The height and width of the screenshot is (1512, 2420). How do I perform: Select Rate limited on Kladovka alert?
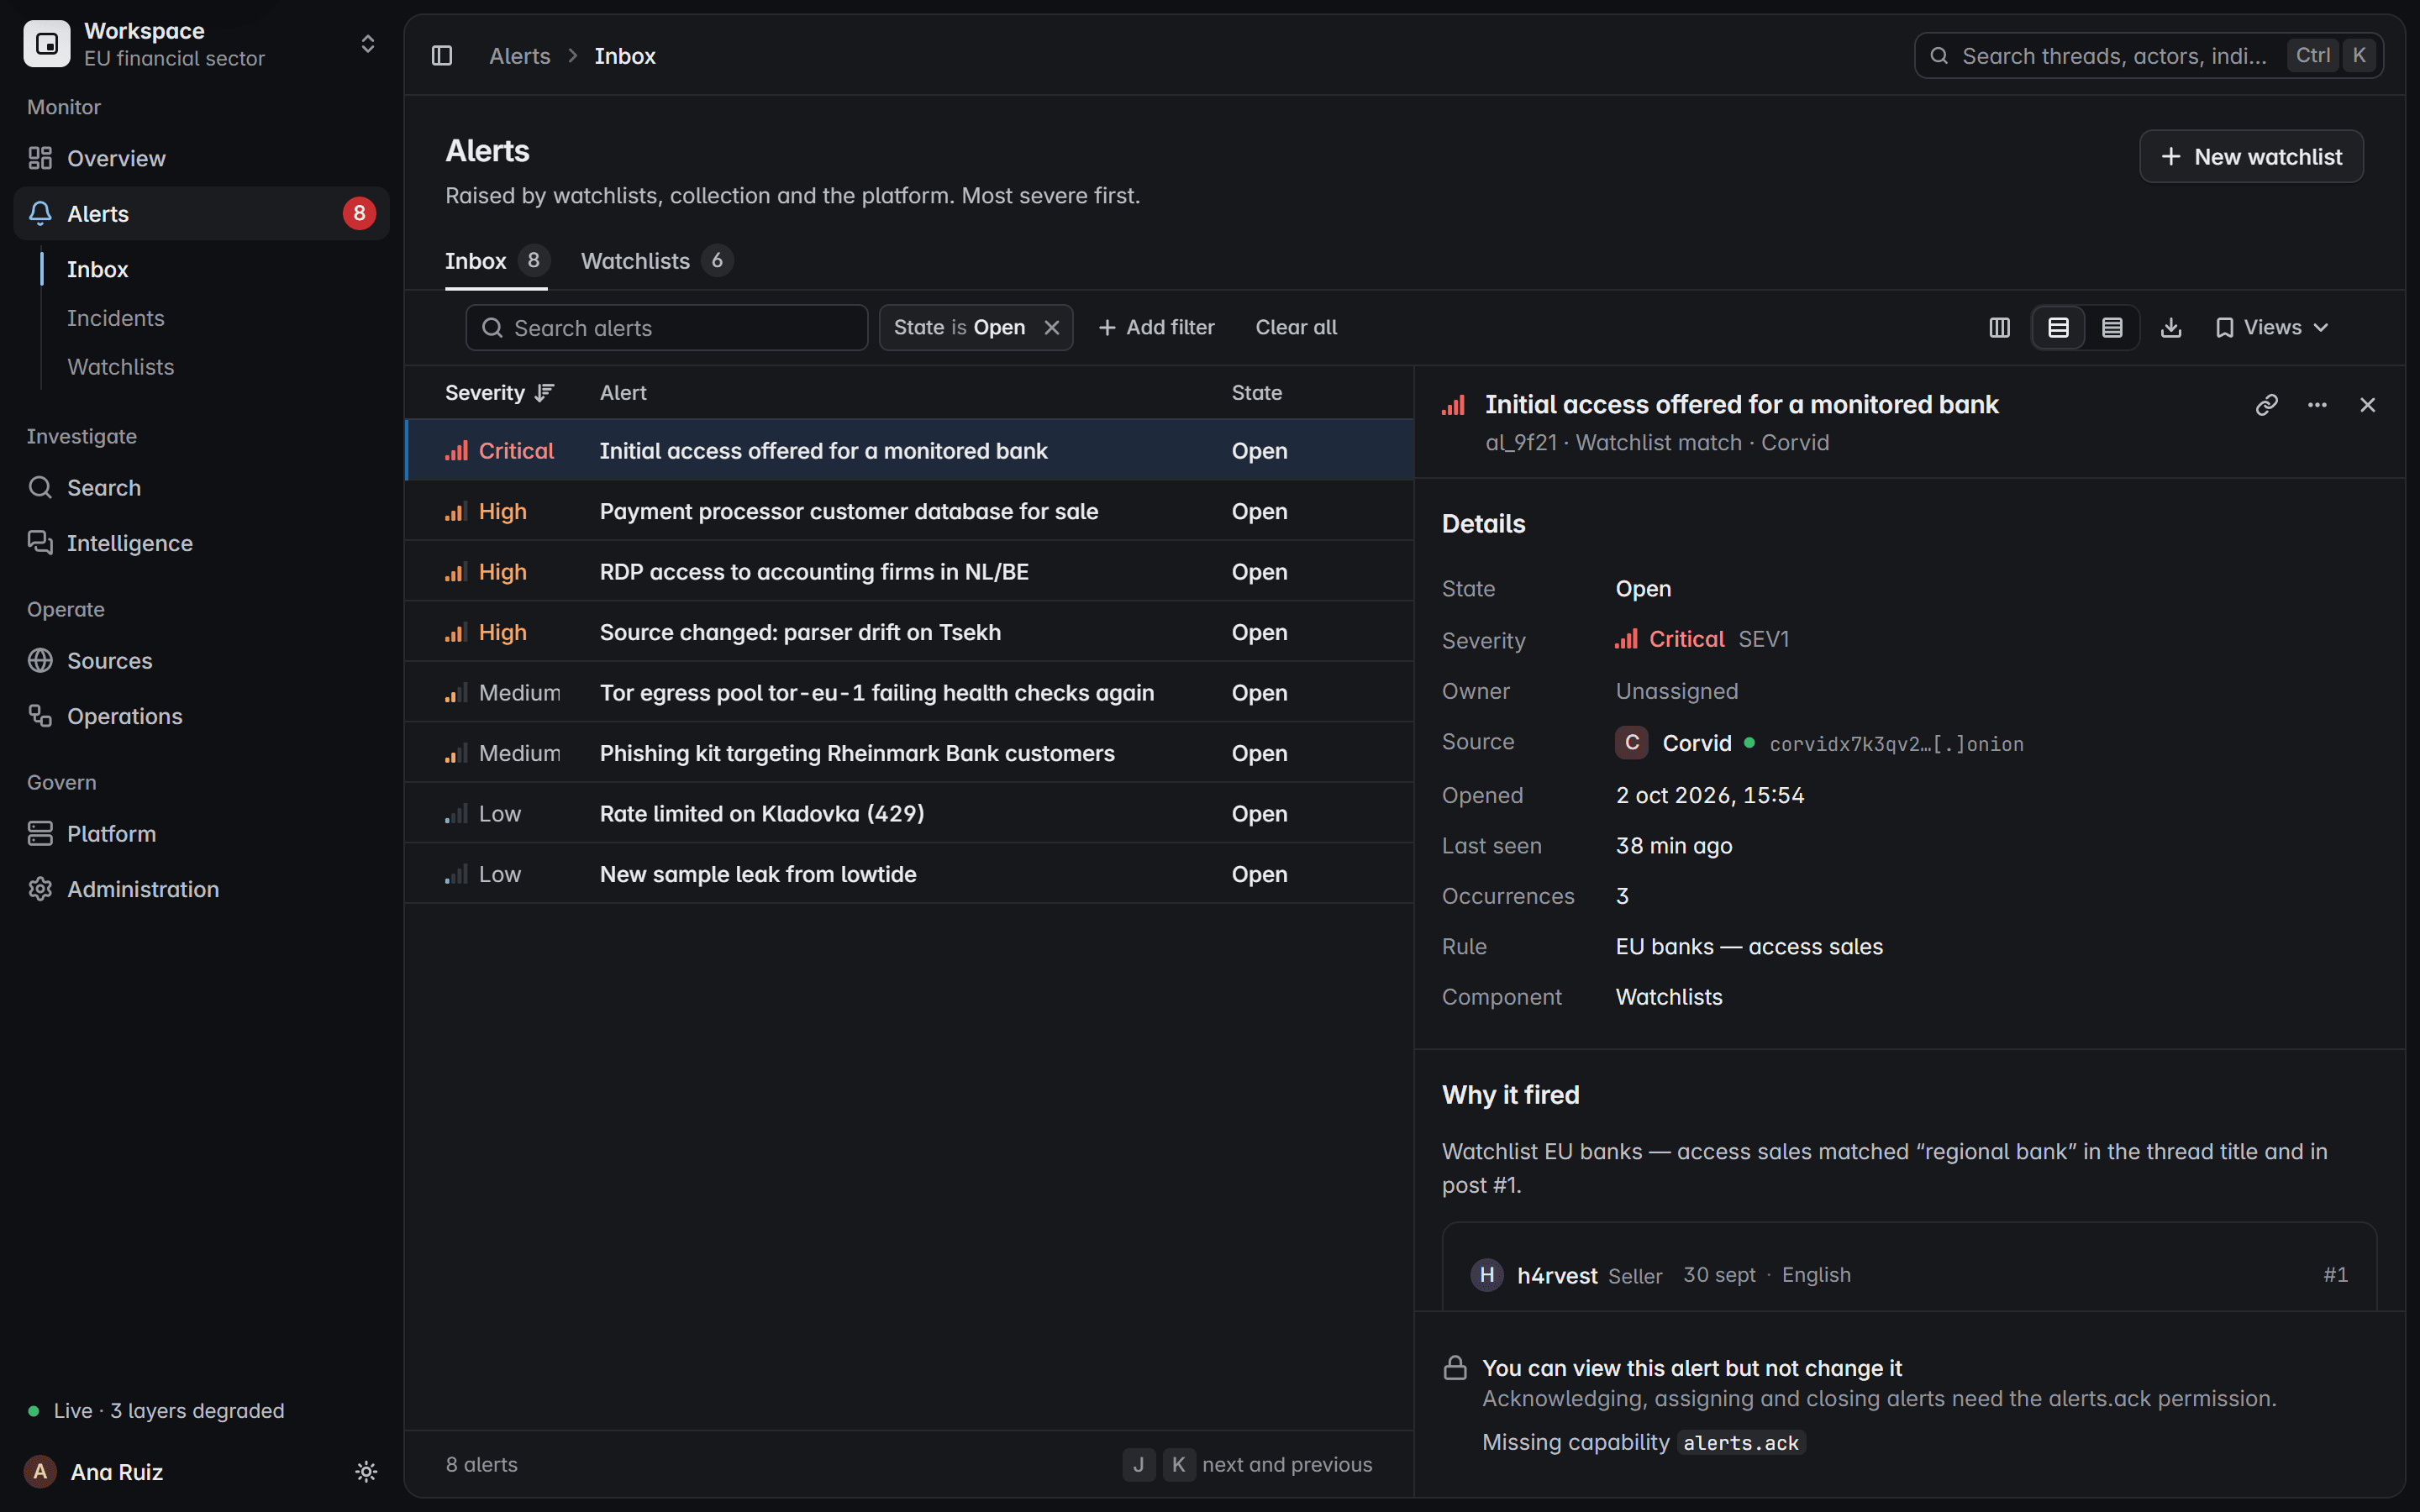coord(909,814)
